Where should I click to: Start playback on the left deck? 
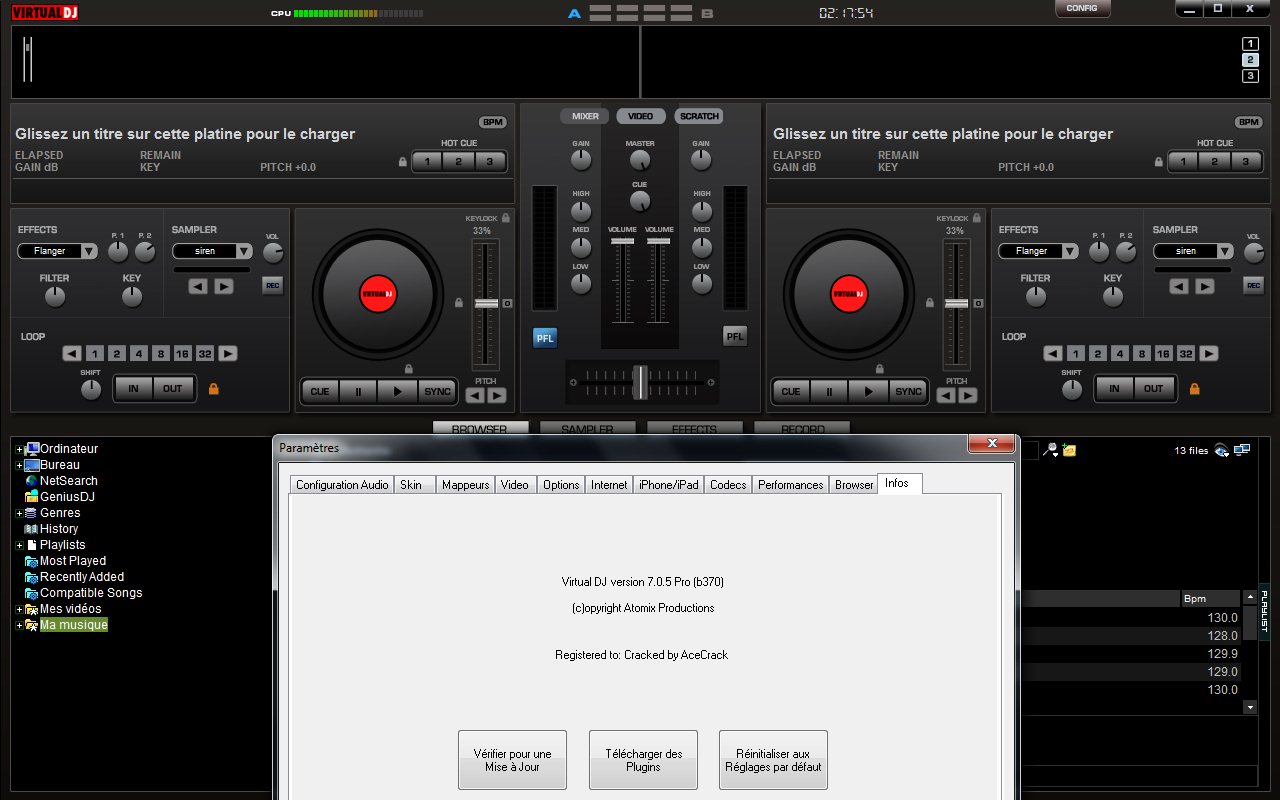(397, 391)
